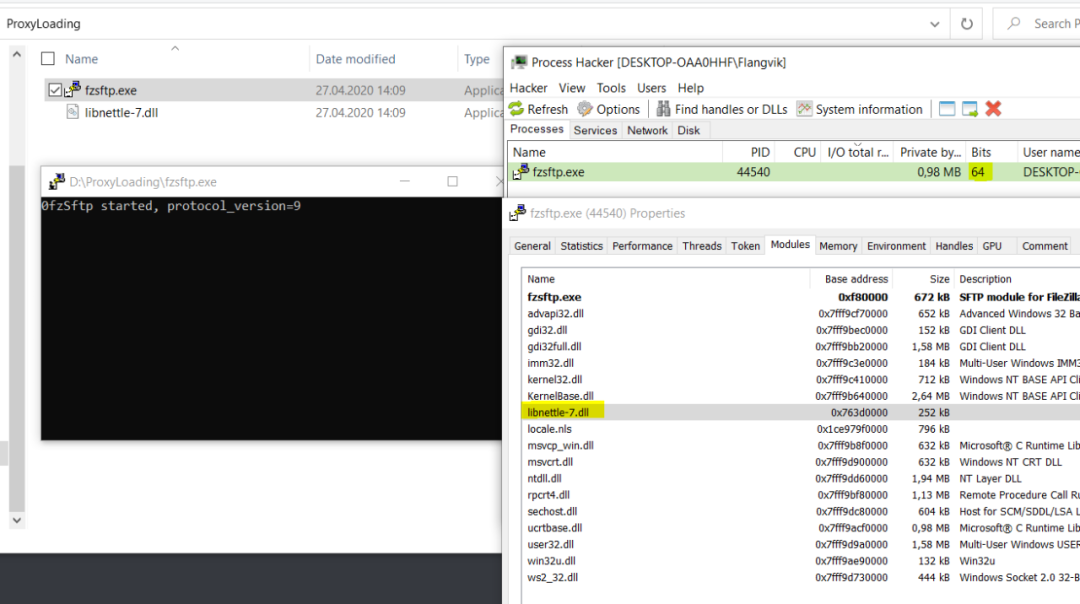Open the Threads properties tab
1080x604 pixels.
pyautogui.click(x=702, y=246)
